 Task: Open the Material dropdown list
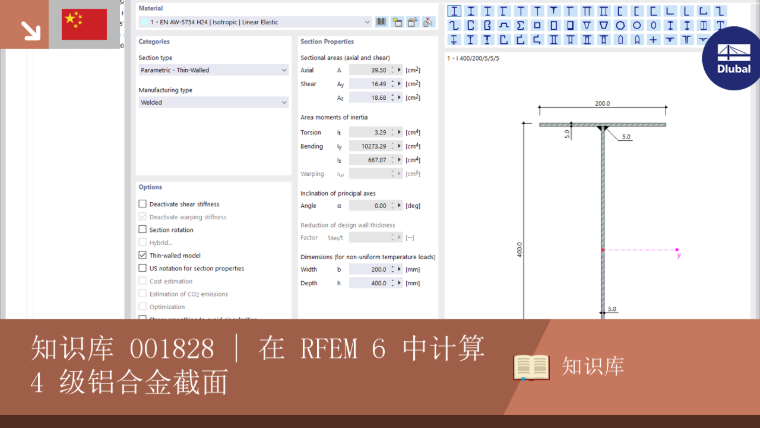(255, 22)
